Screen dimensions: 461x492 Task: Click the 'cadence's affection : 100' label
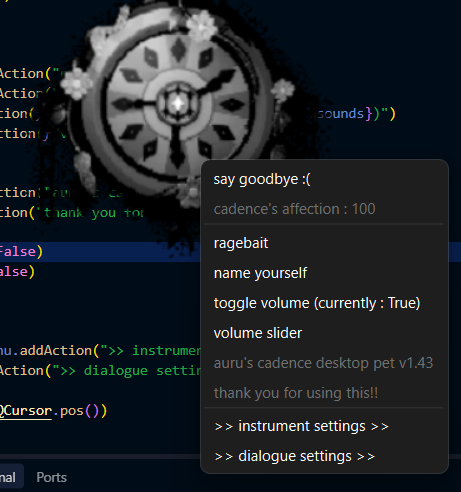(294, 209)
